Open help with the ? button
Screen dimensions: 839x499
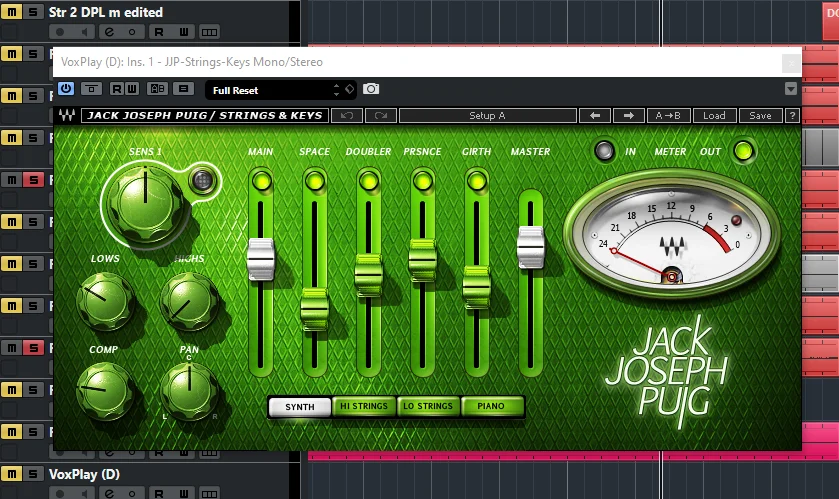pyautogui.click(x=792, y=116)
